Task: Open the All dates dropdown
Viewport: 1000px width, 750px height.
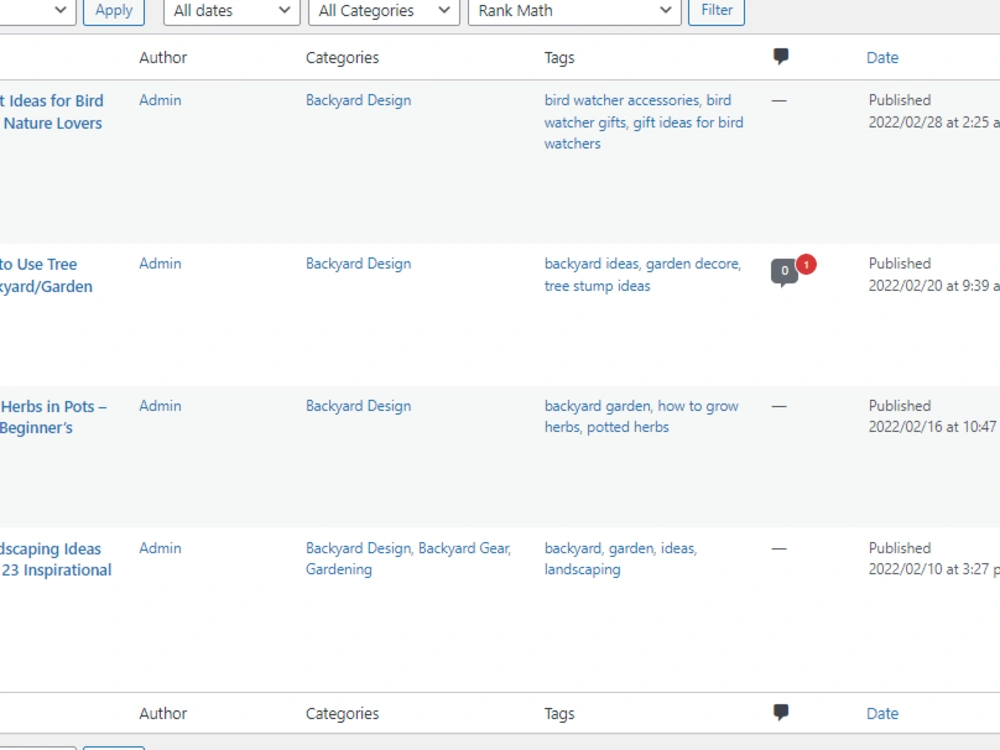Action: pyautogui.click(x=232, y=11)
